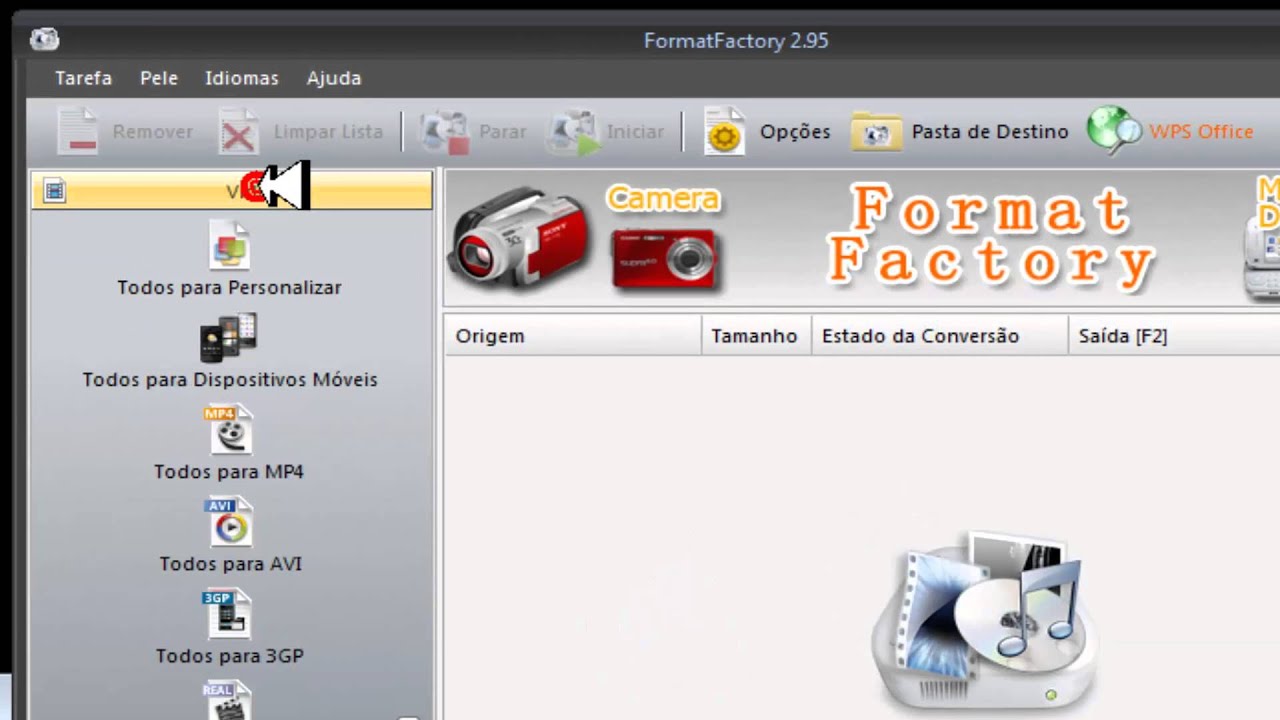Click the Parar label
This screenshot has height=720, width=1280.
[502, 131]
